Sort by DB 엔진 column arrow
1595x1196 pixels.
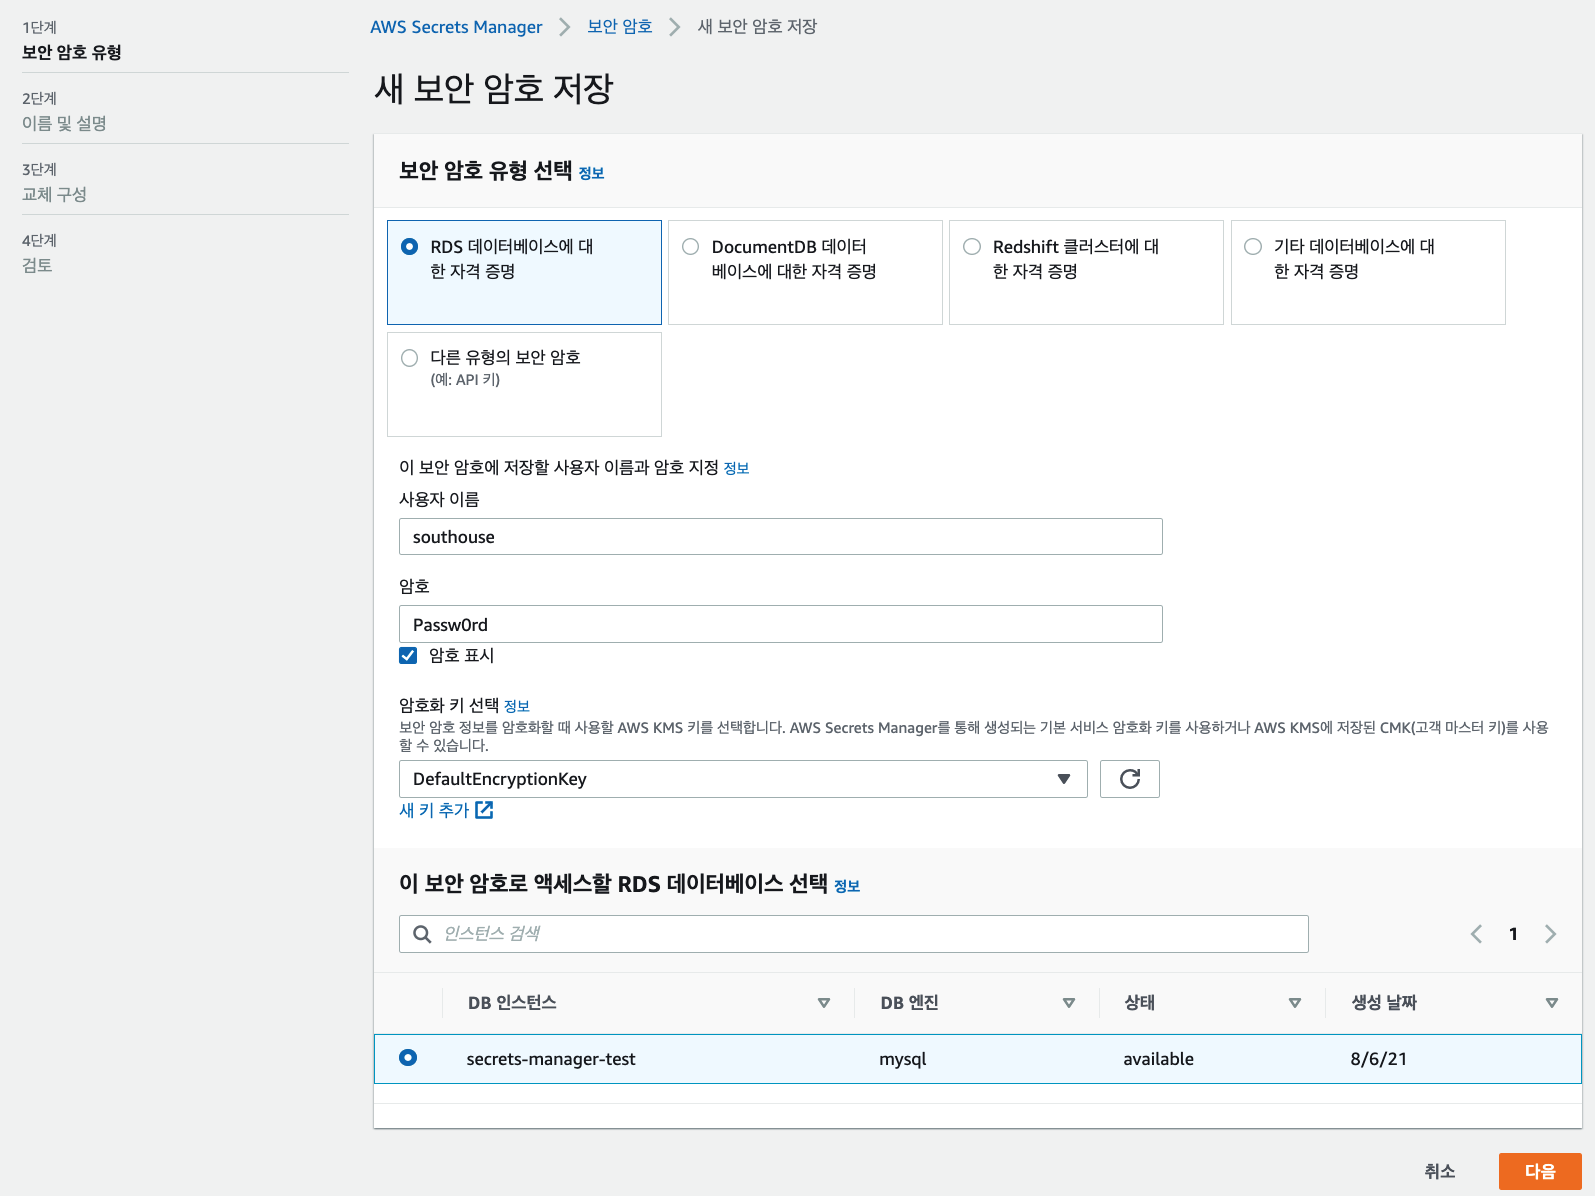click(1069, 1003)
